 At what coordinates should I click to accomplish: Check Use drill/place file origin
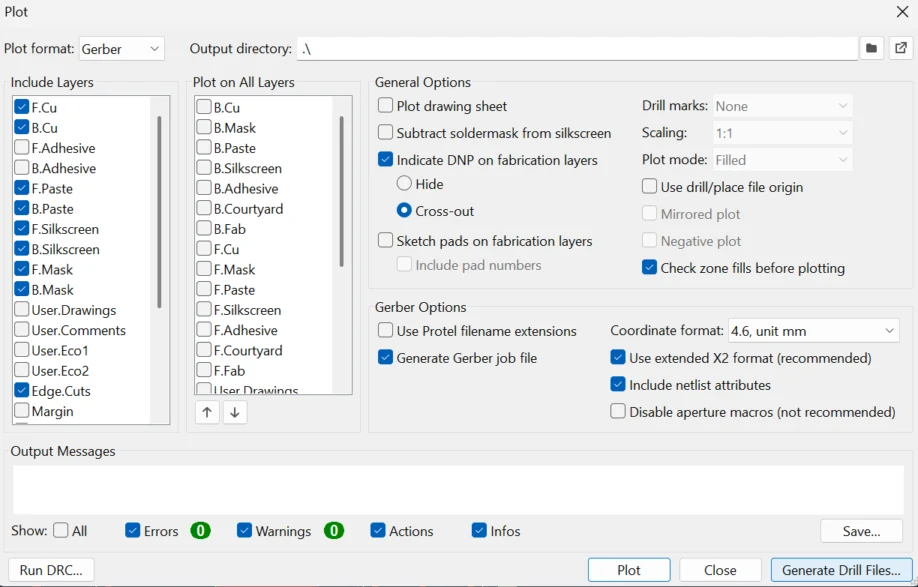pyautogui.click(x=650, y=187)
